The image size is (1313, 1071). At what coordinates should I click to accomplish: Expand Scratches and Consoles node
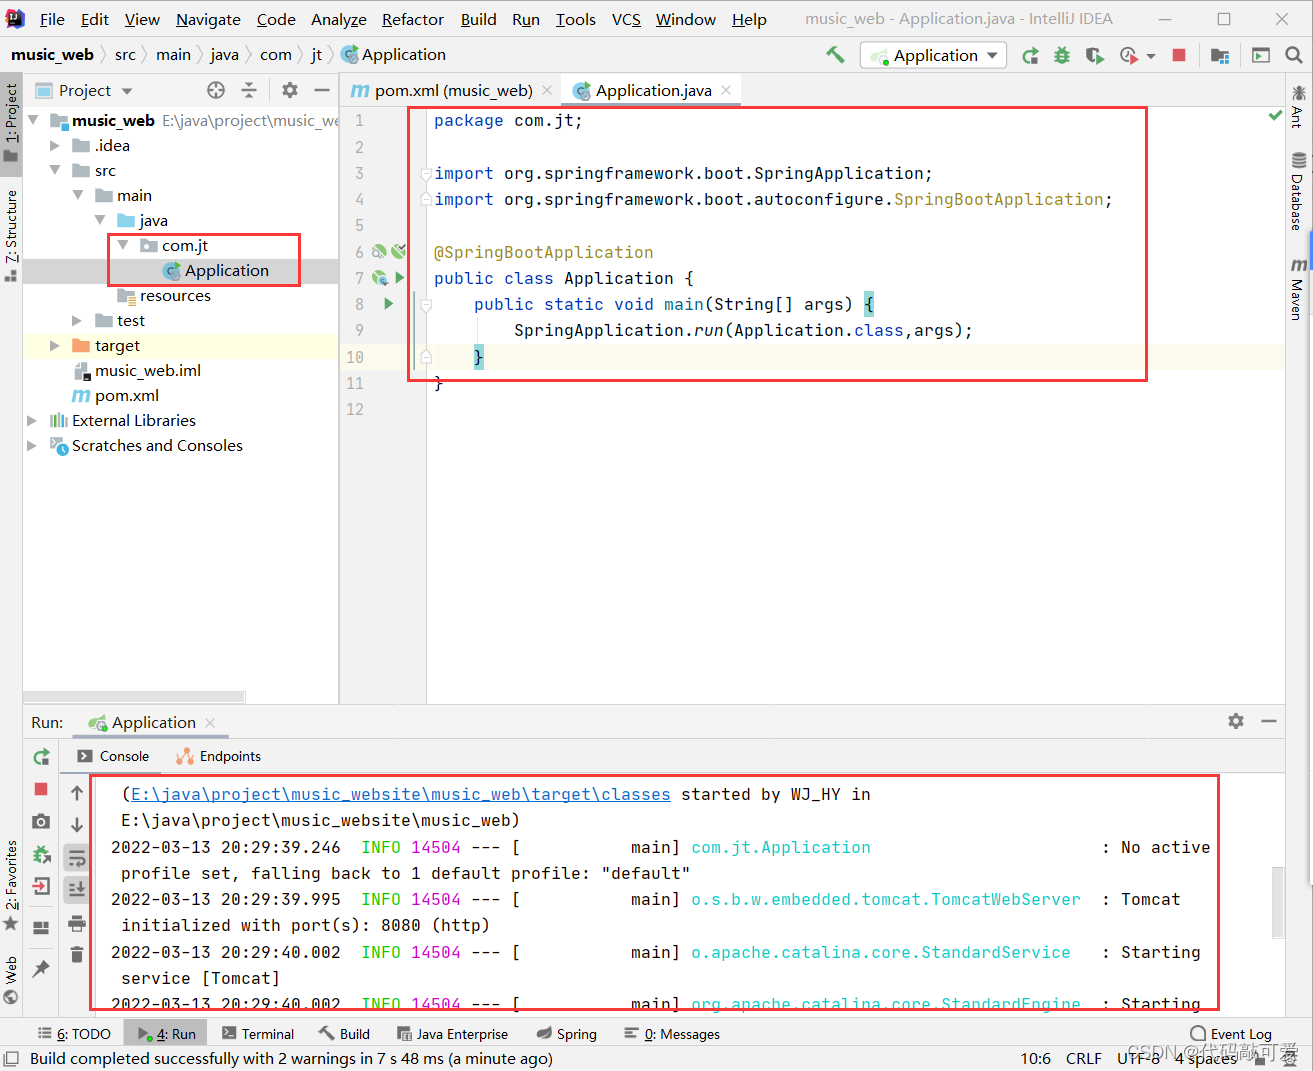[32, 445]
